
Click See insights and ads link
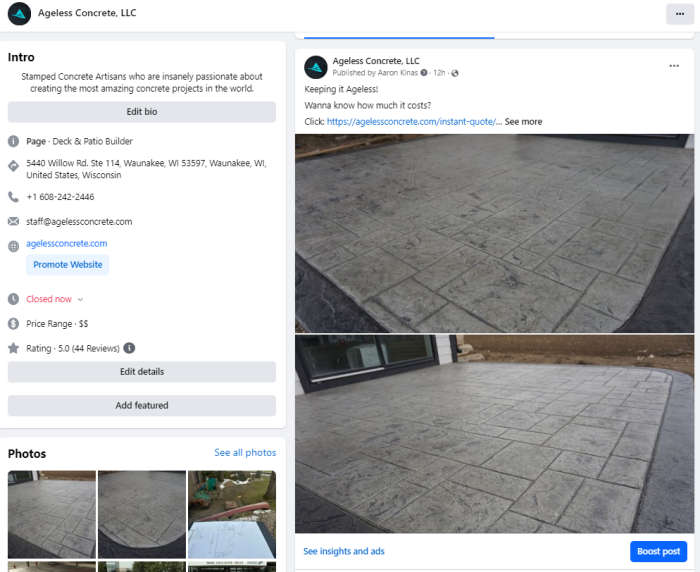point(344,551)
